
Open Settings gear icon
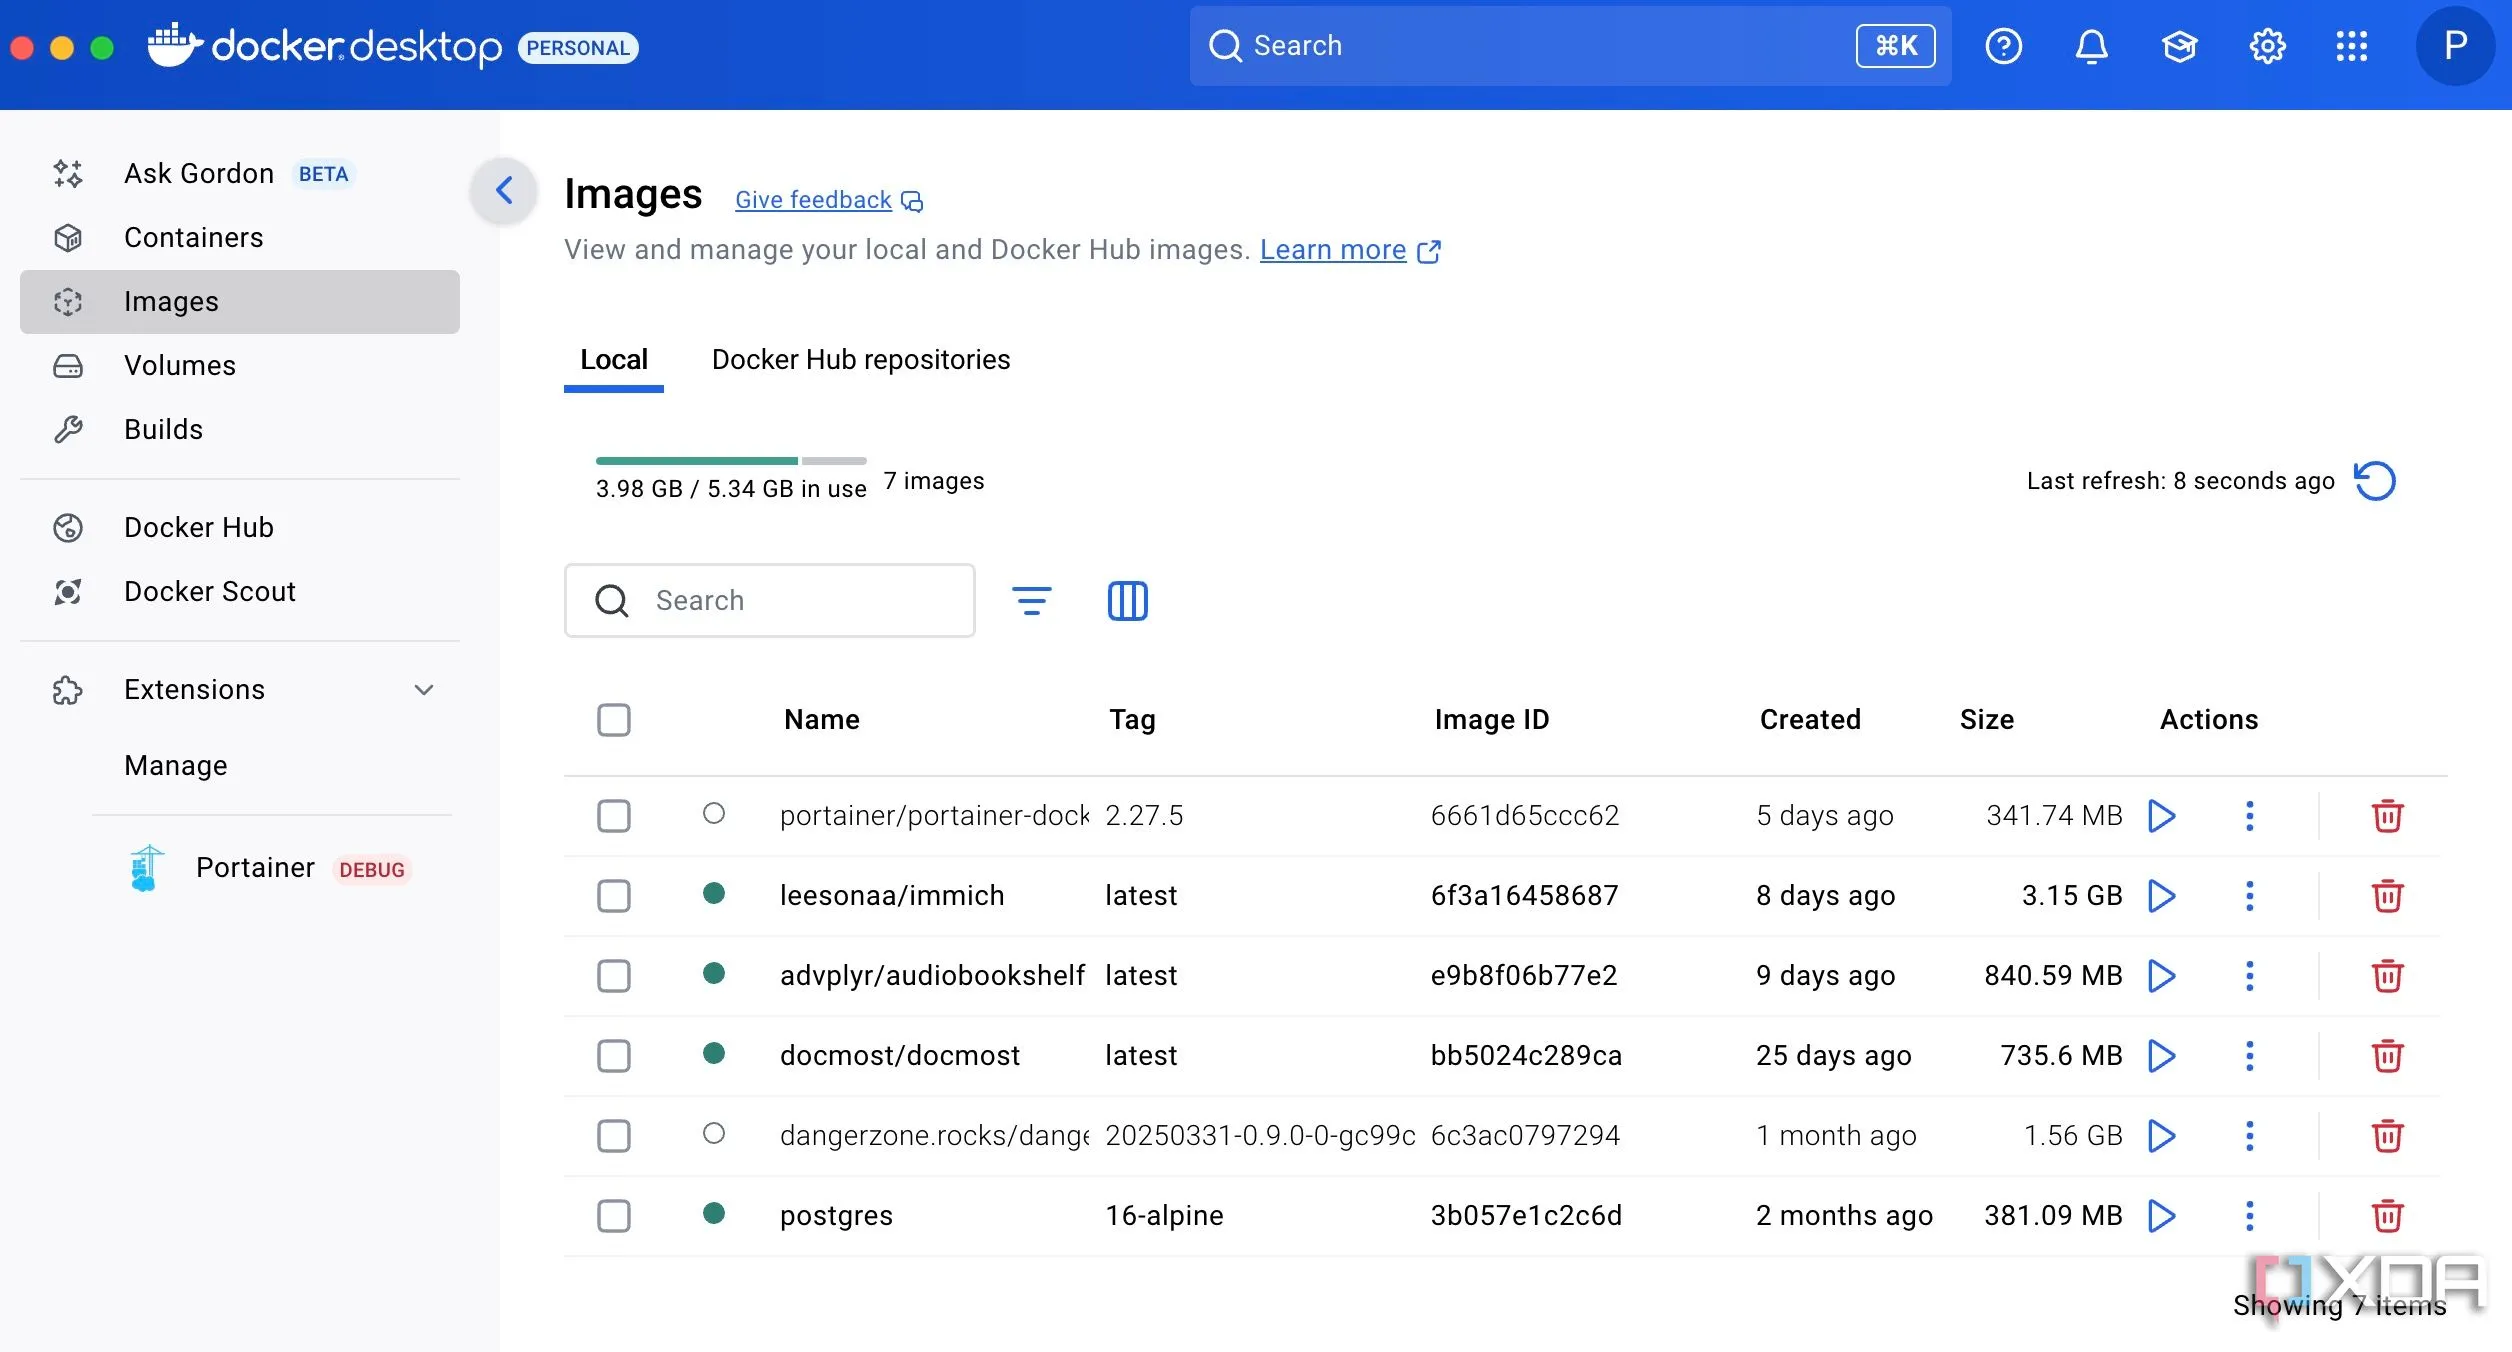tap(2267, 46)
